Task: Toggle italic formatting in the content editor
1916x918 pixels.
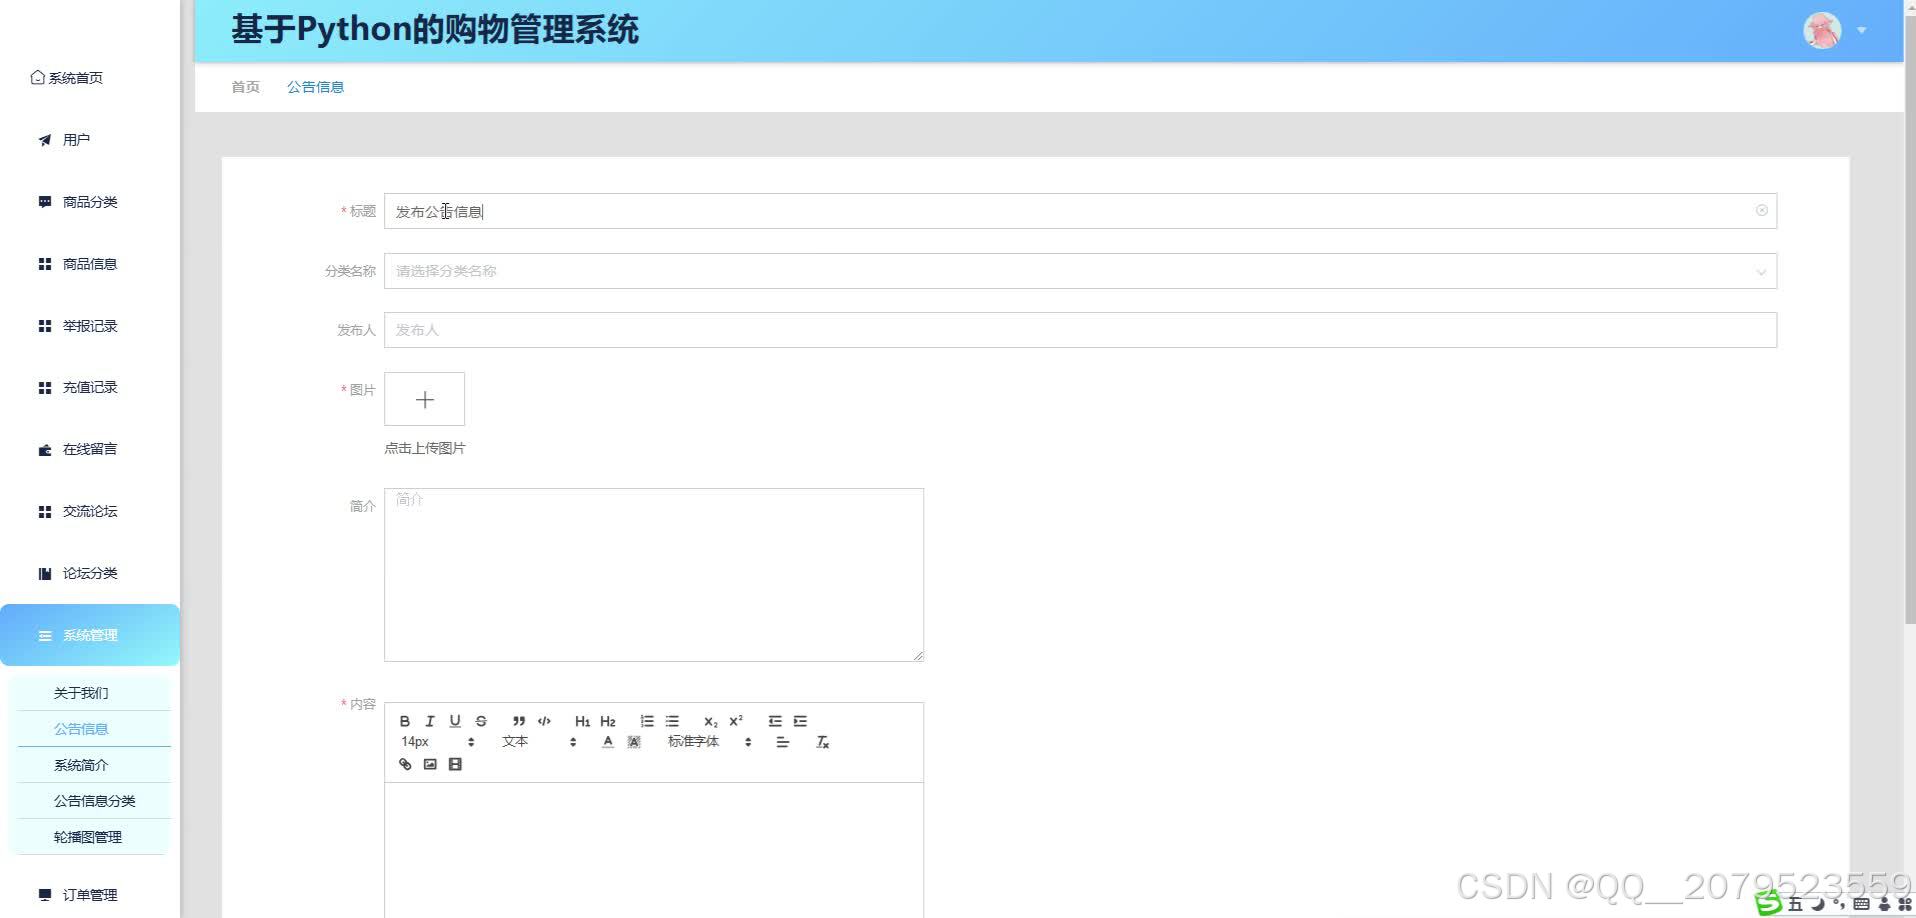Action: click(430, 721)
